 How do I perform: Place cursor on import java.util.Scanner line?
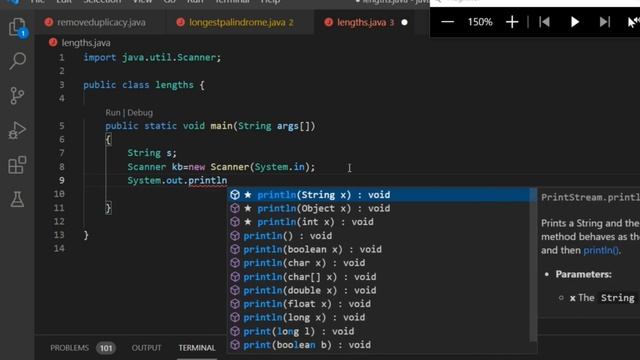point(152,58)
